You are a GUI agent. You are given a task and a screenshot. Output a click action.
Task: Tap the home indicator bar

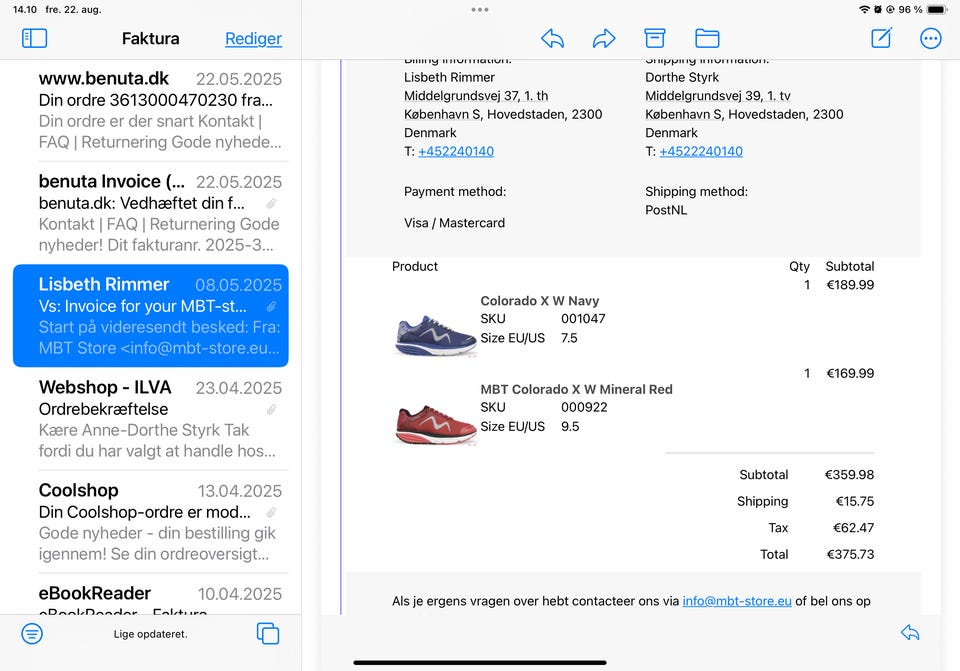pyautogui.click(x=480, y=662)
